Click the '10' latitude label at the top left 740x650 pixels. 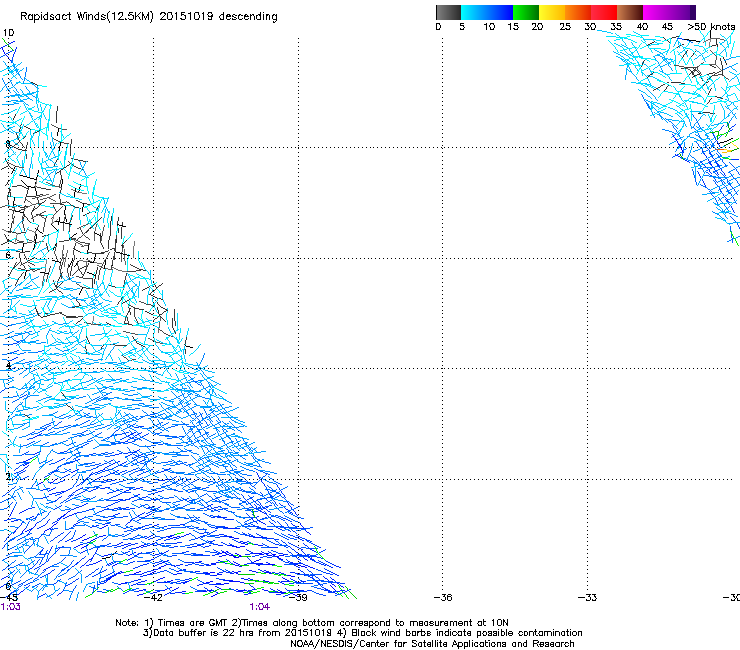tap(8, 33)
